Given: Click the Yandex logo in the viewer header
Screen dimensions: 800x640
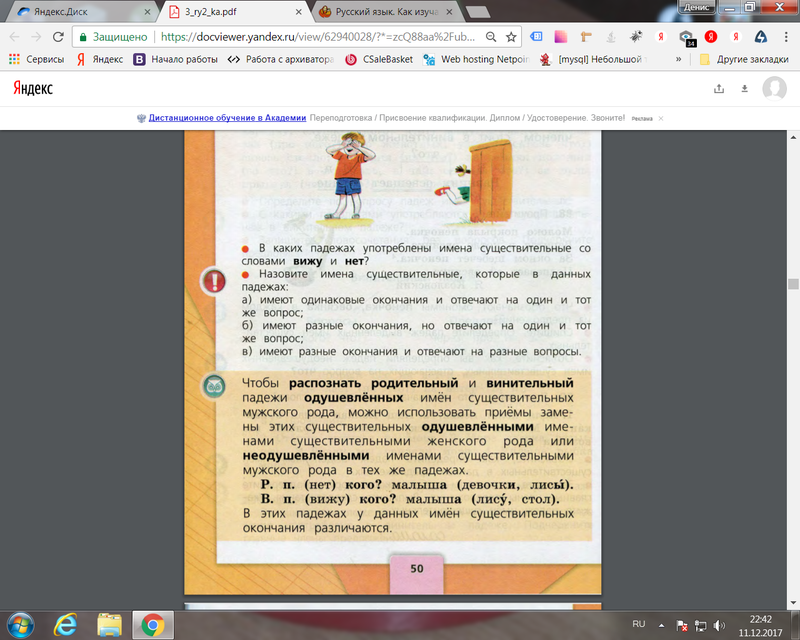Looking at the screenshot, I should pyautogui.click(x=32, y=88).
